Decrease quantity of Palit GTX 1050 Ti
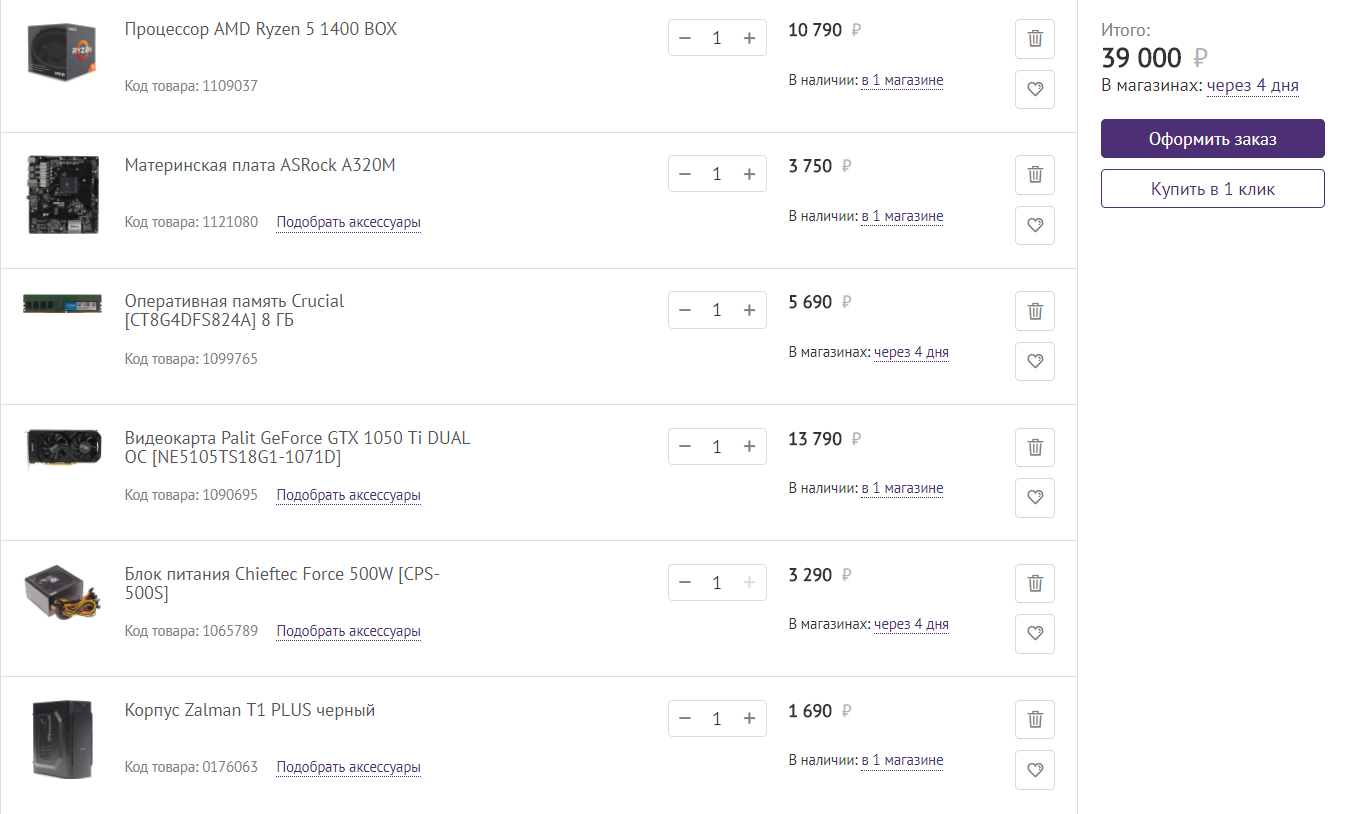 (685, 446)
